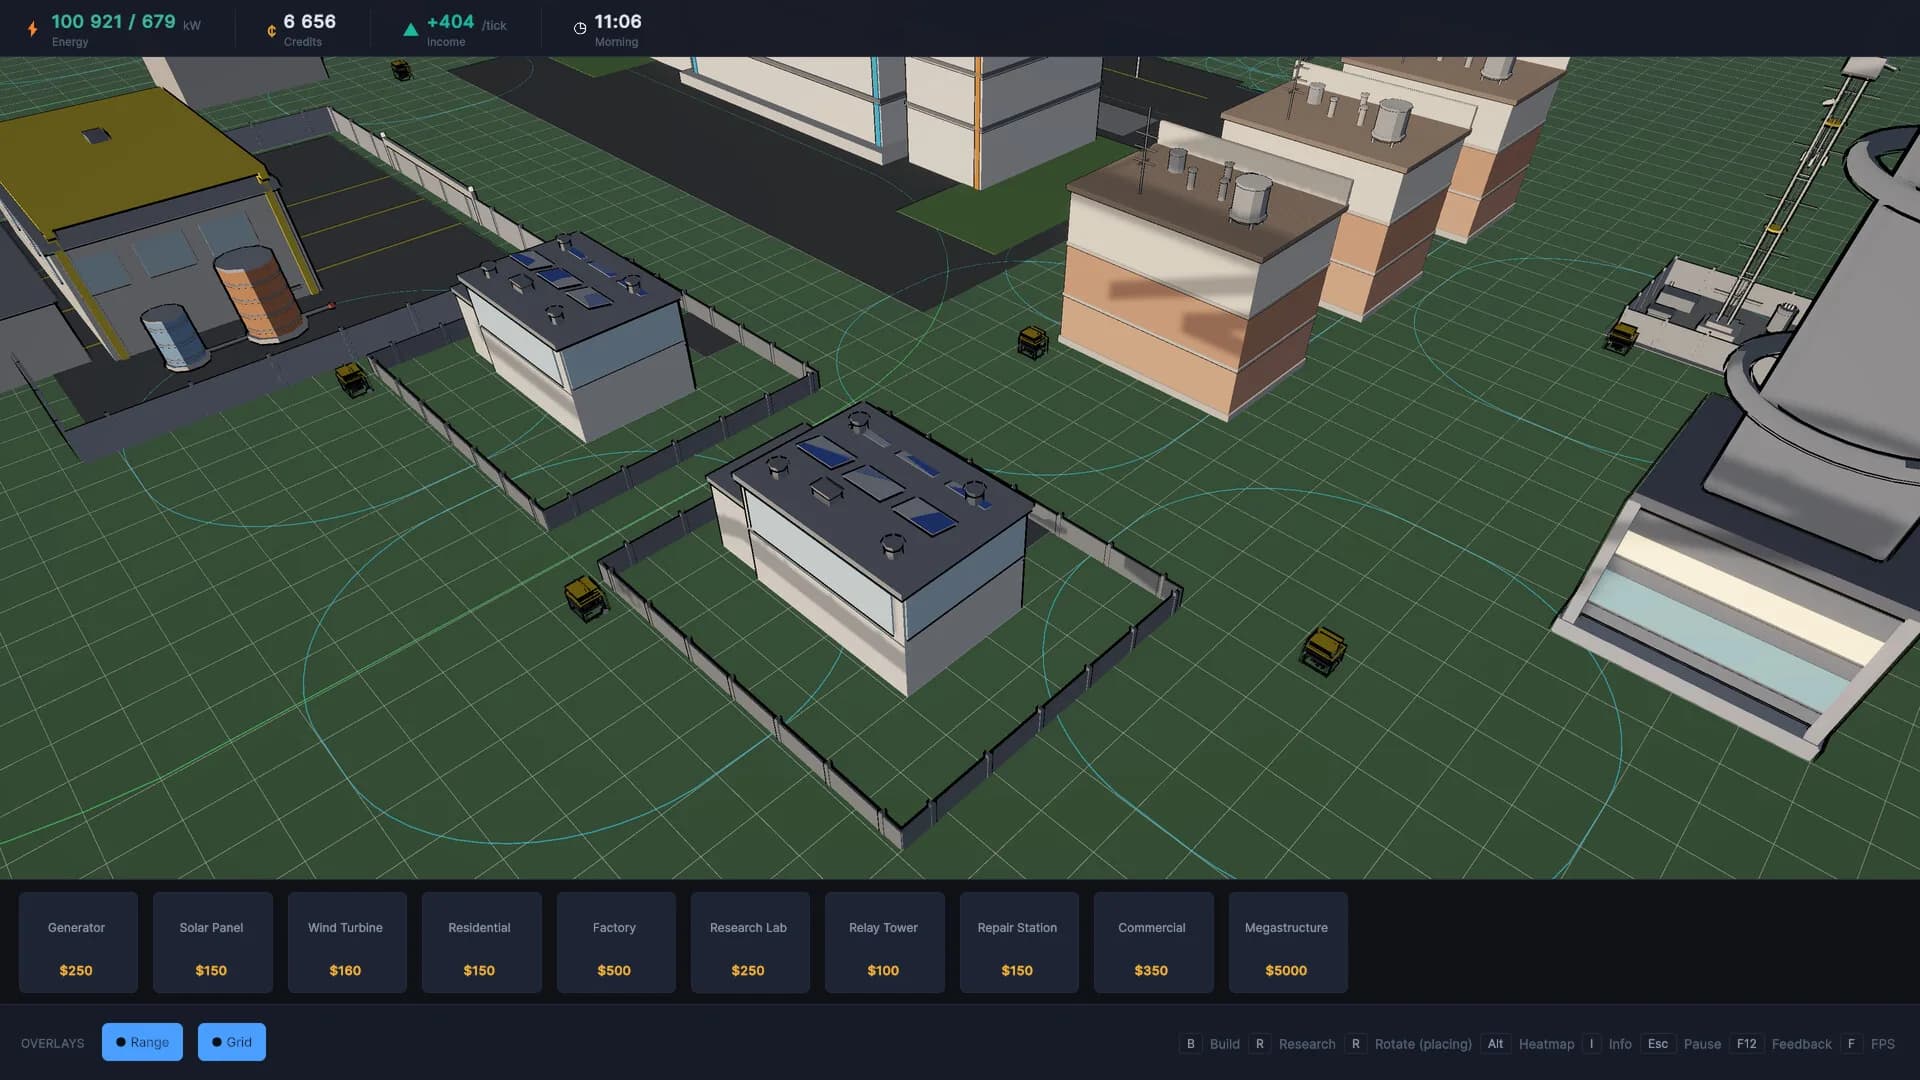Click the Esc key Pause shortcut

coord(1682,1044)
